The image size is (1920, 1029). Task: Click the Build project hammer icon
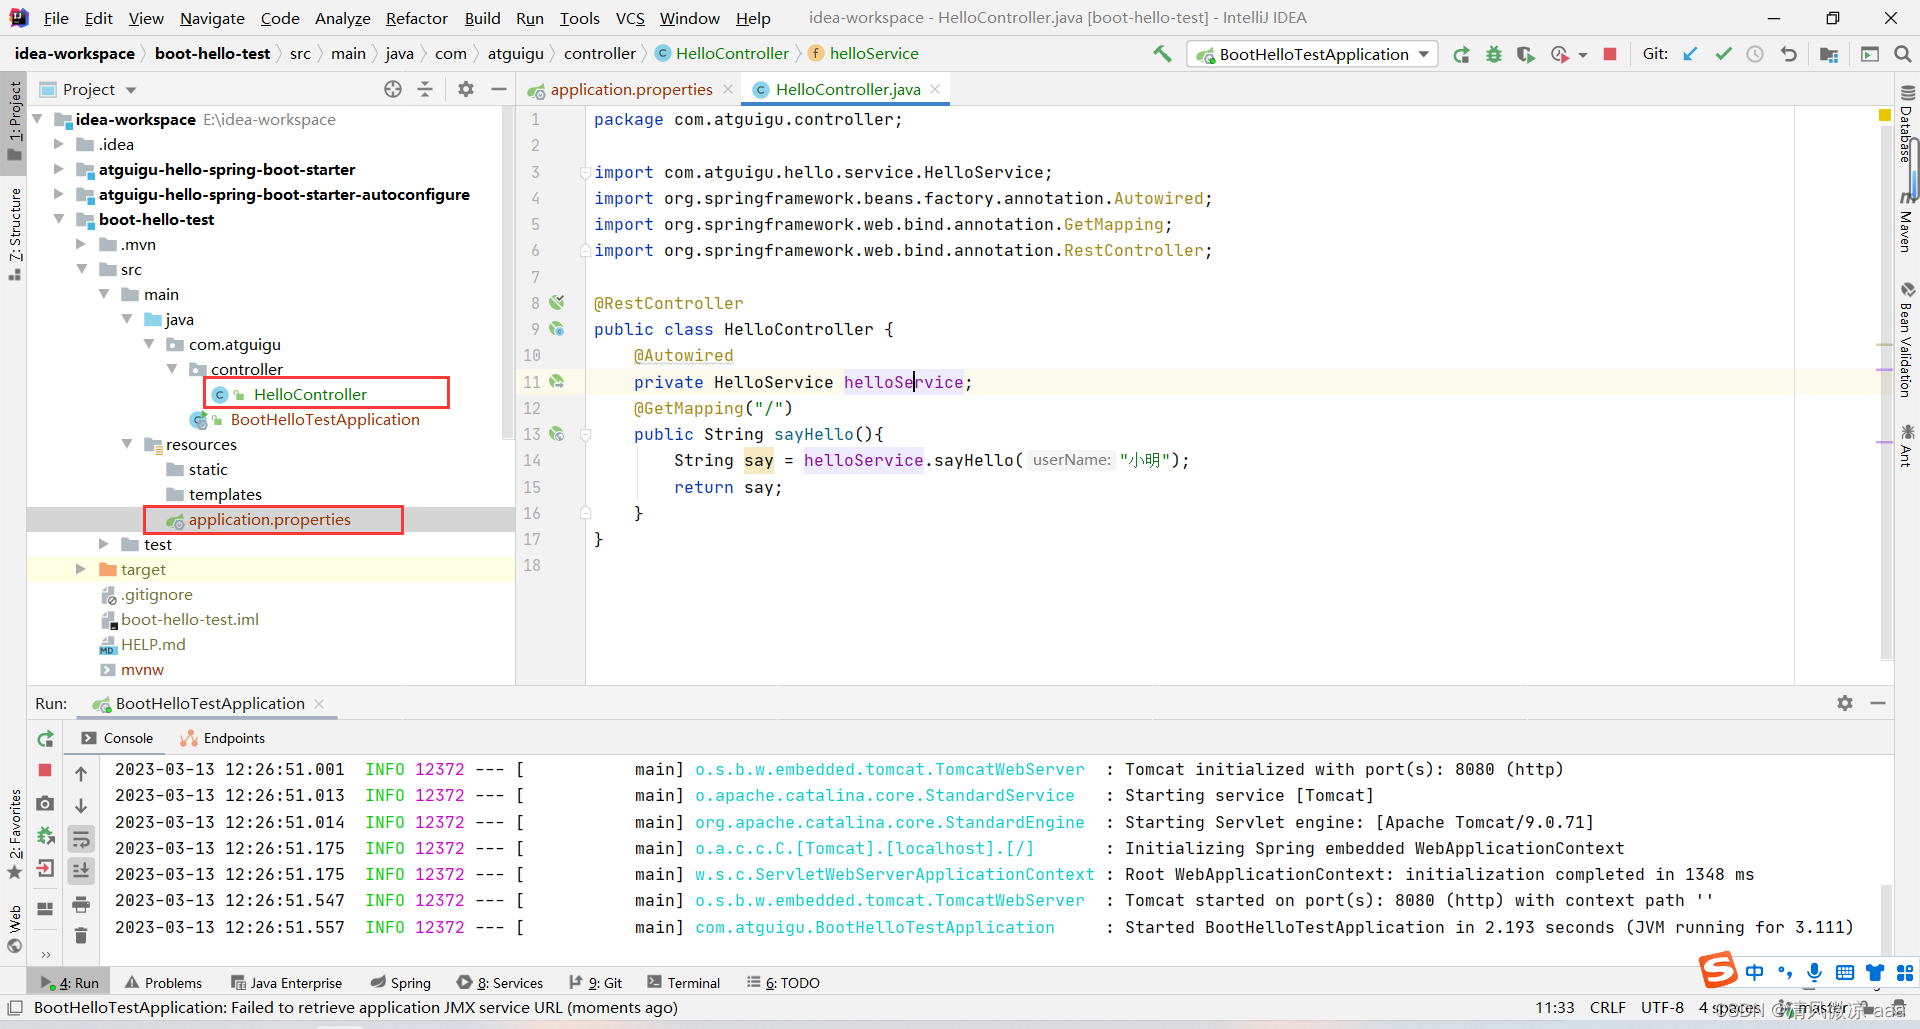[1162, 54]
